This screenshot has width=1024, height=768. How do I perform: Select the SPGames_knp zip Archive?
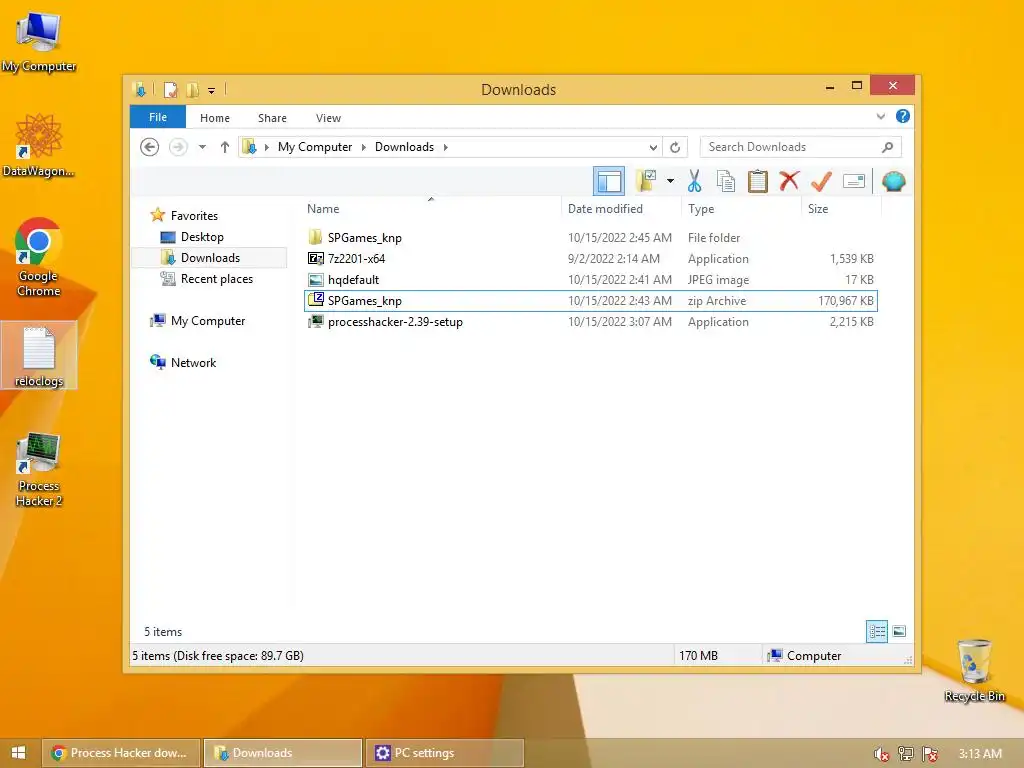tap(591, 300)
